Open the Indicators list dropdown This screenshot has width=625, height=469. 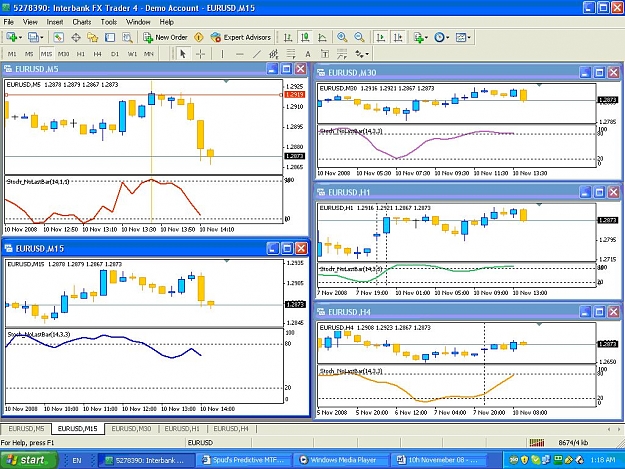tap(421, 37)
